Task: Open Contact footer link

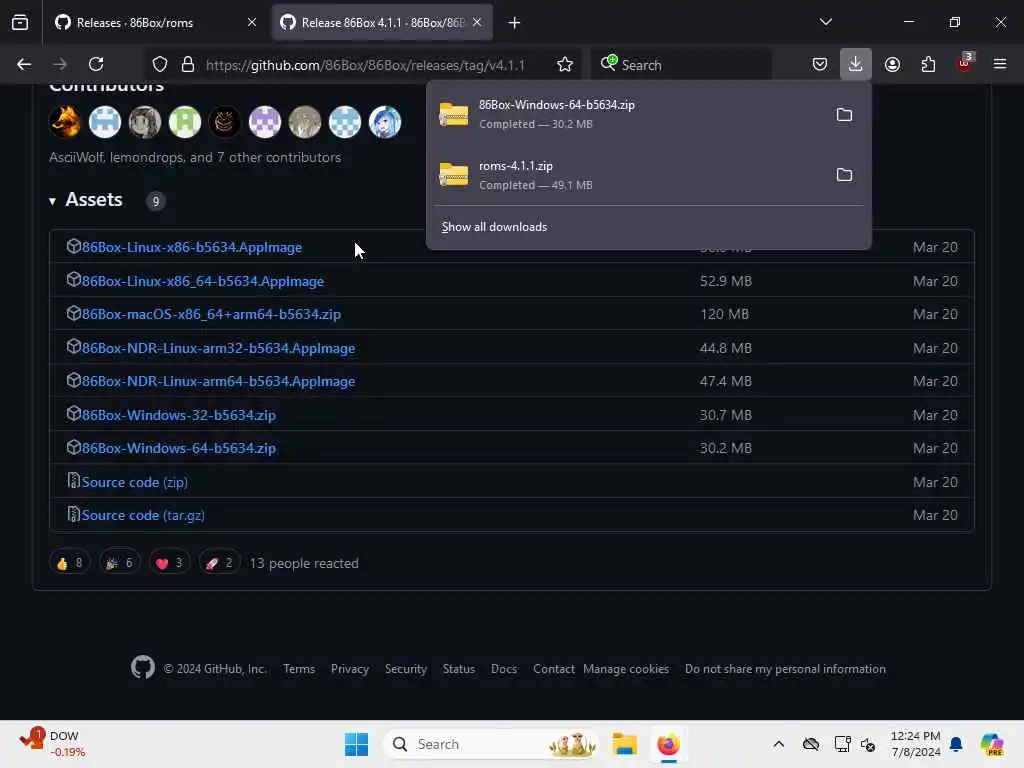Action: (553, 669)
